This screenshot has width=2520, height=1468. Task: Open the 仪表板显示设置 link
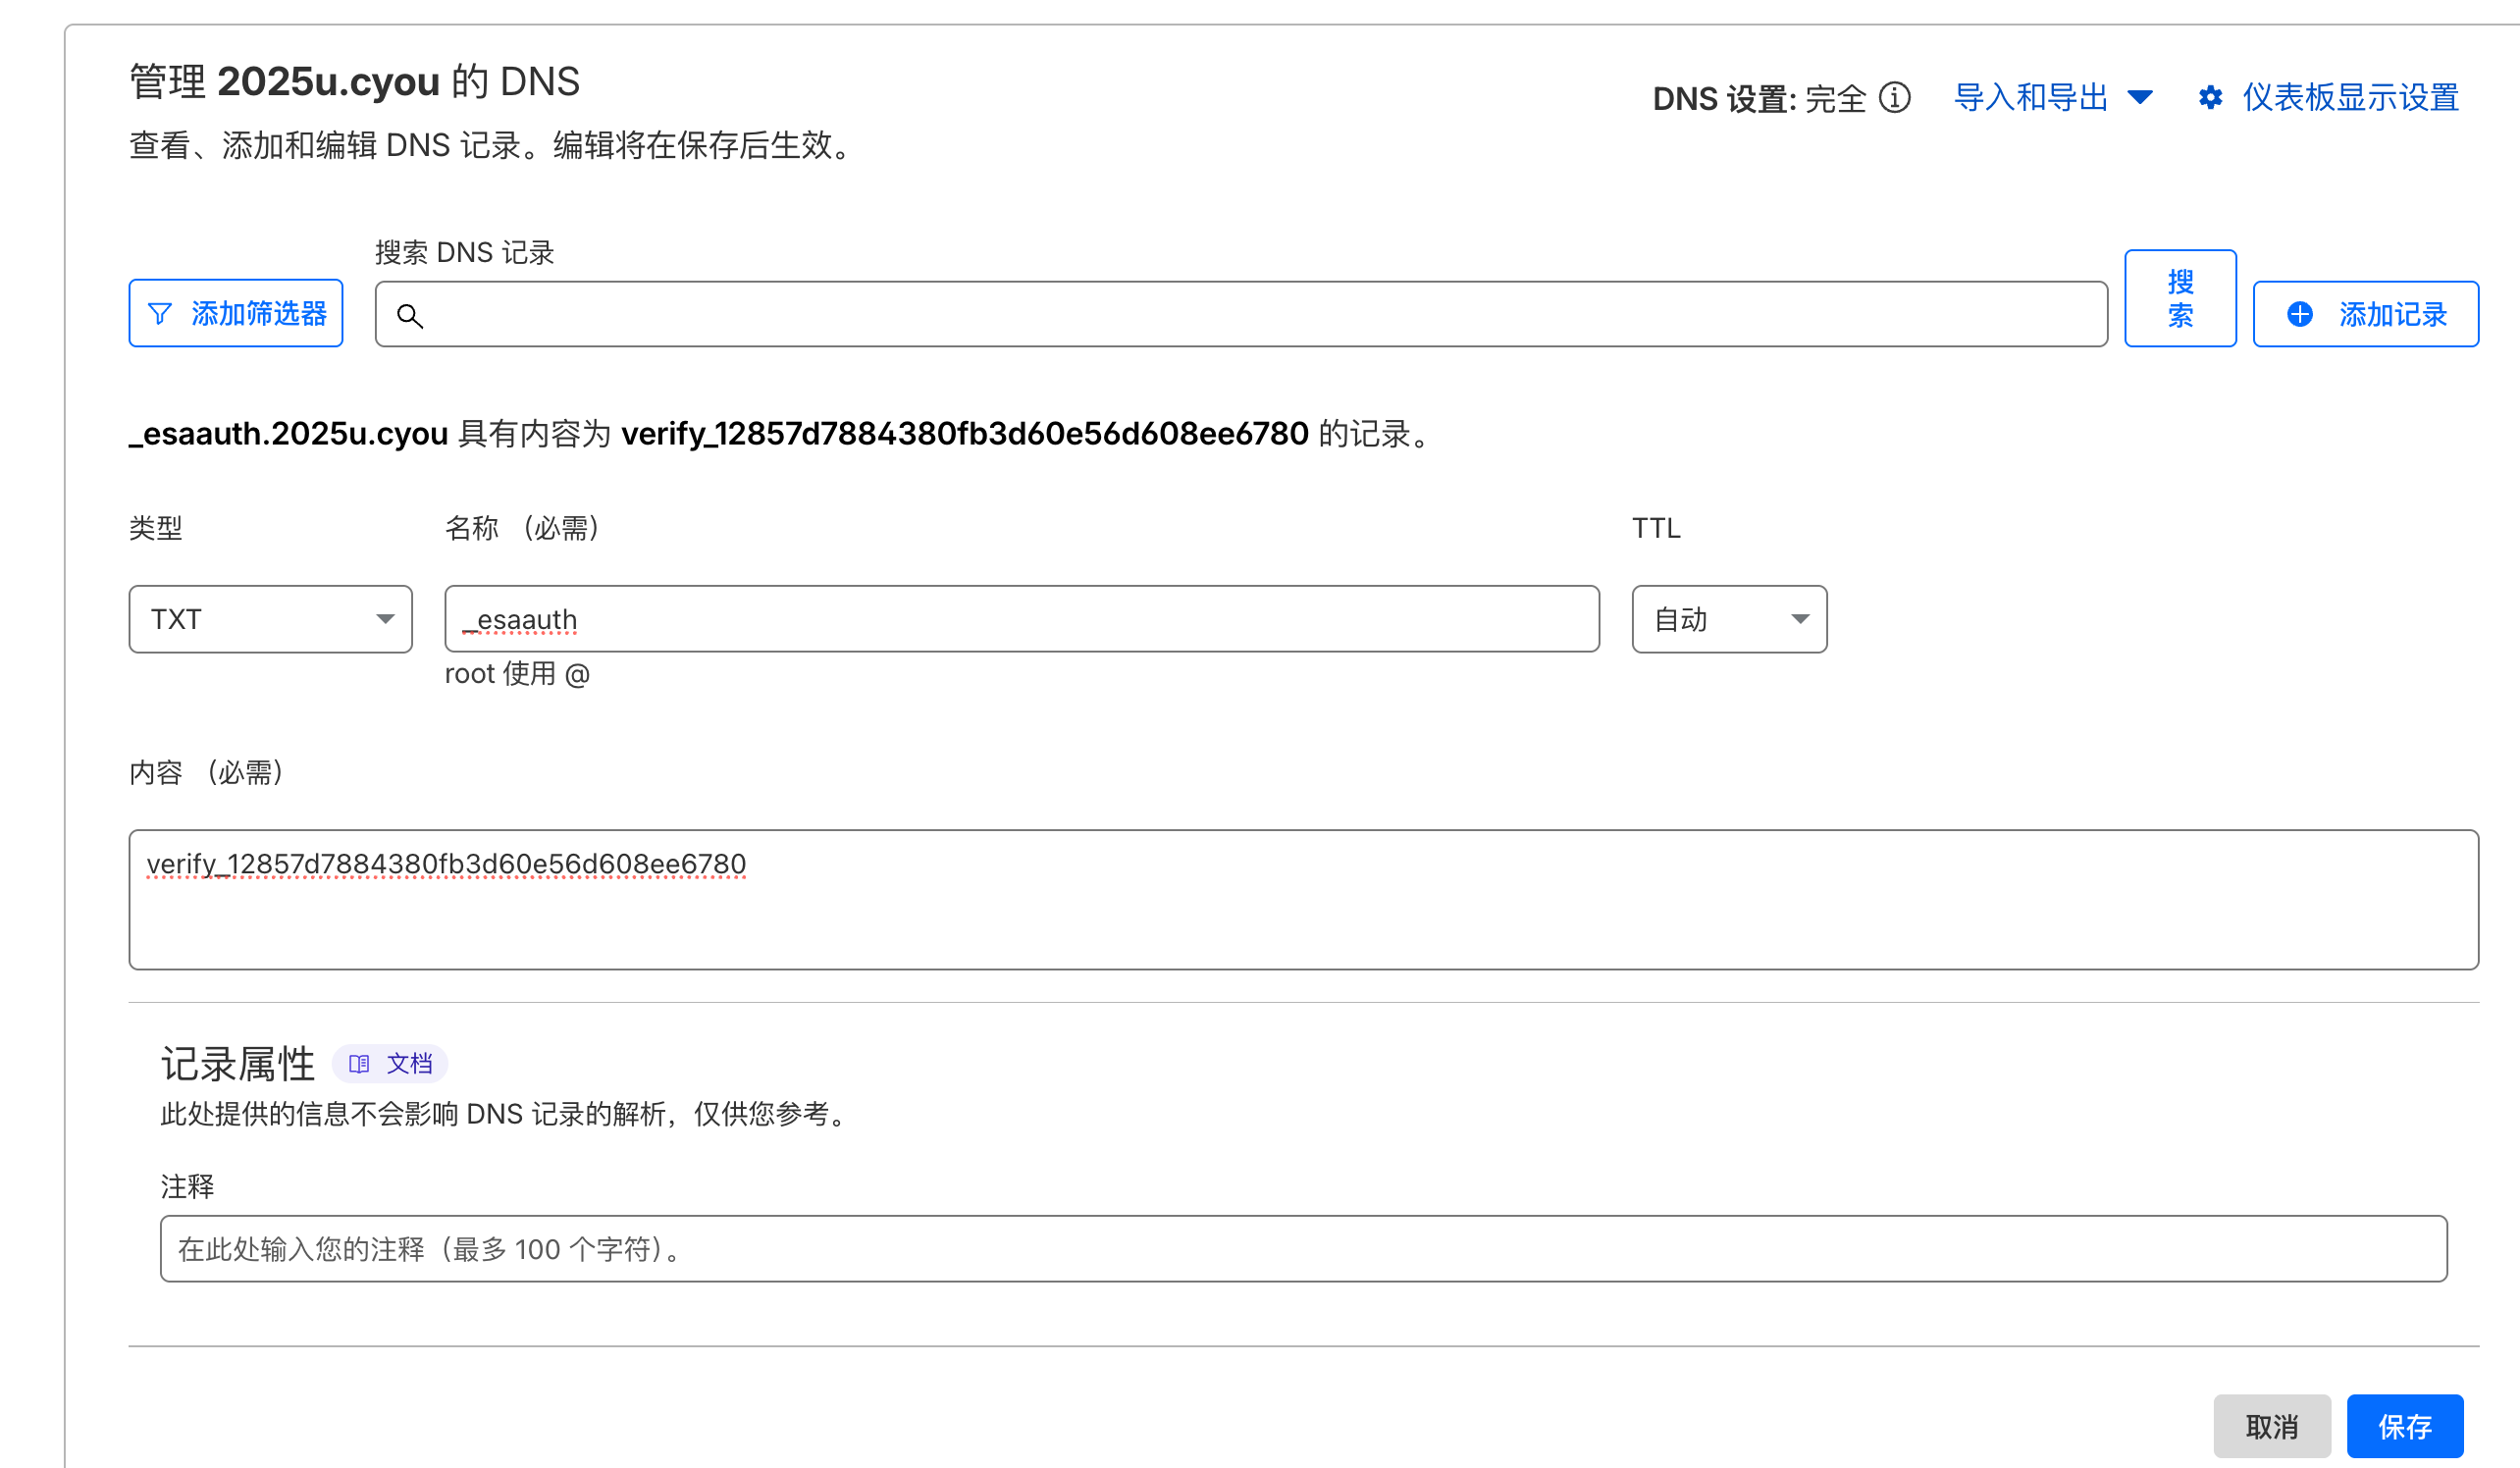coord(2350,98)
